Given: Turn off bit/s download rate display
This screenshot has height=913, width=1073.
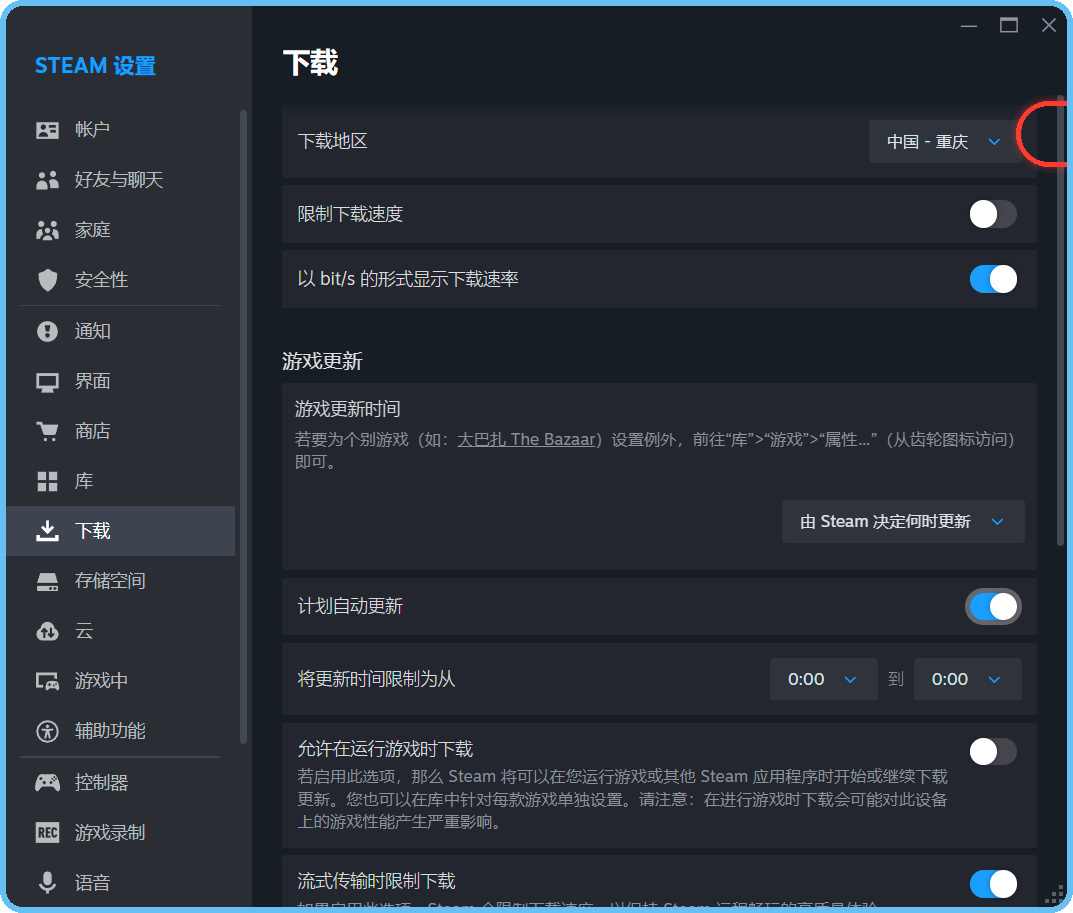Looking at the screenshot, I should pyautogui.click(x=993, y=279).
